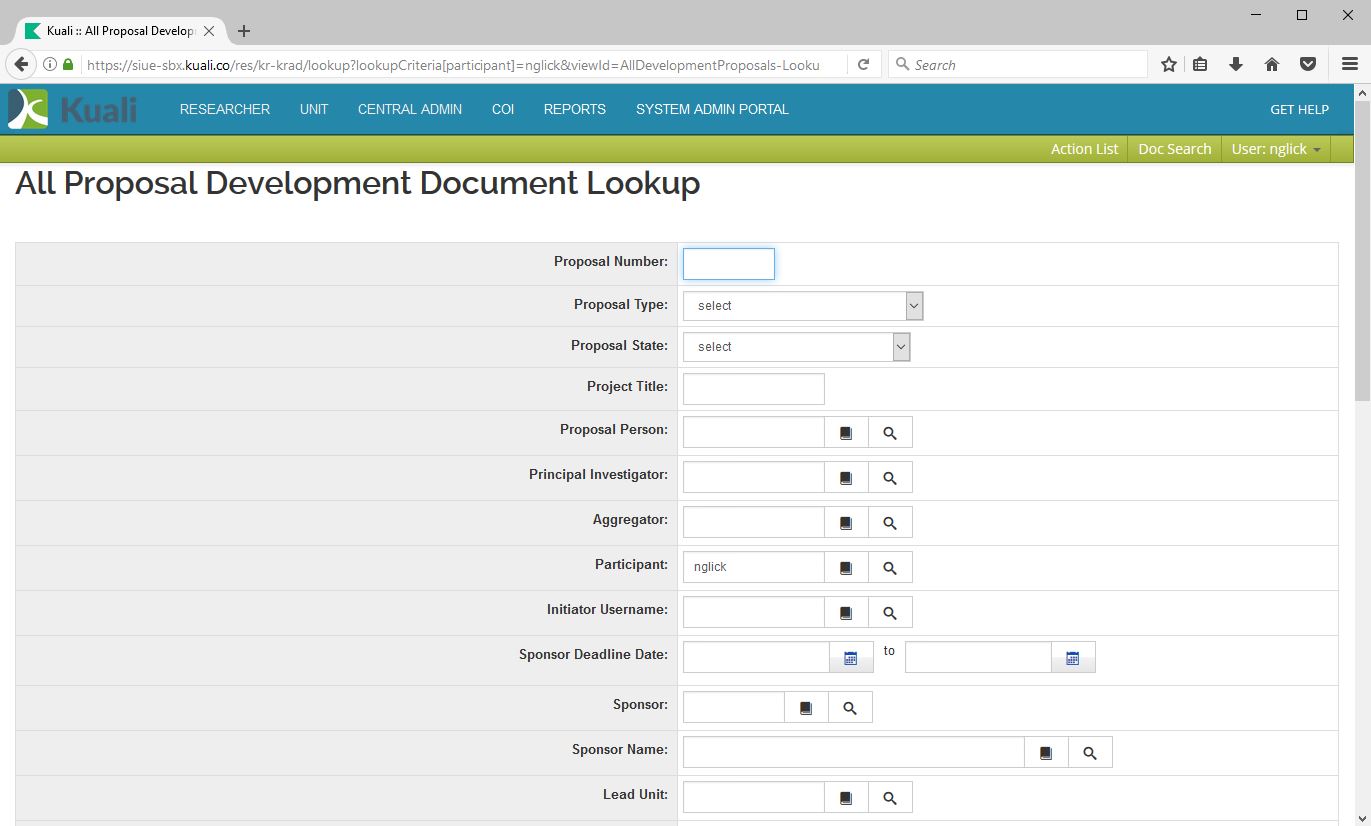Click the magnifier icon next to Aggregator
This screenshot has height=826, width=1371.
(890, 523)
